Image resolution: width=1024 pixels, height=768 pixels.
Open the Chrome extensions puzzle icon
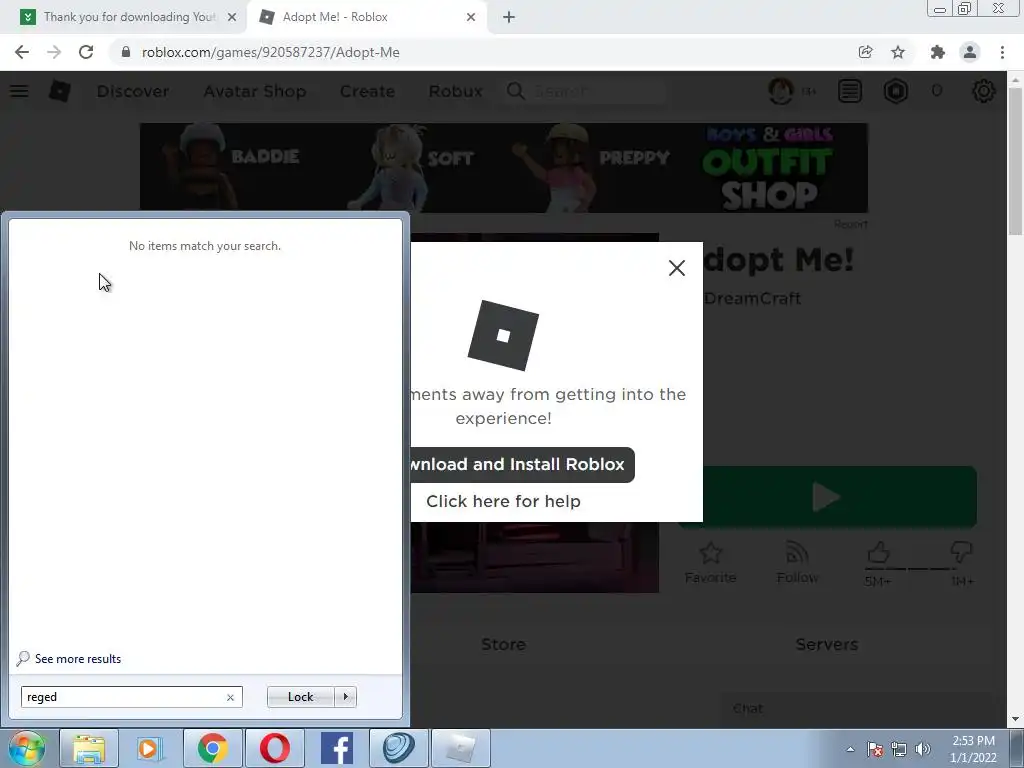point(938,52)
